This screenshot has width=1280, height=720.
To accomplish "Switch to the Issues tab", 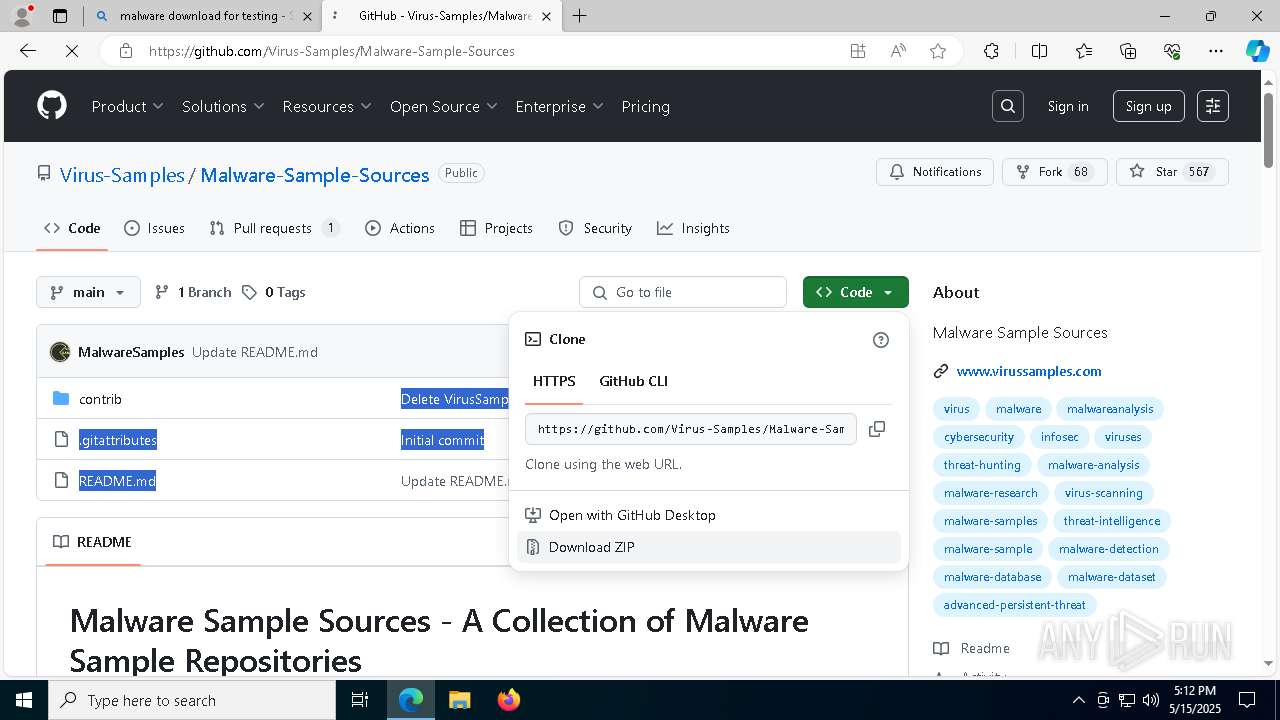I will 154,228.
